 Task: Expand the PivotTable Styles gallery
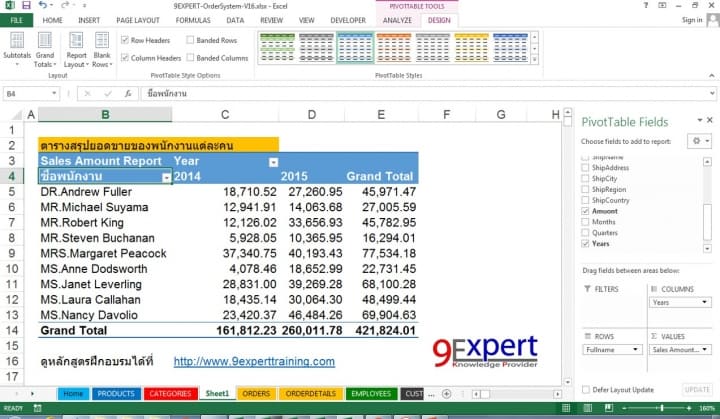coord(534,60)
